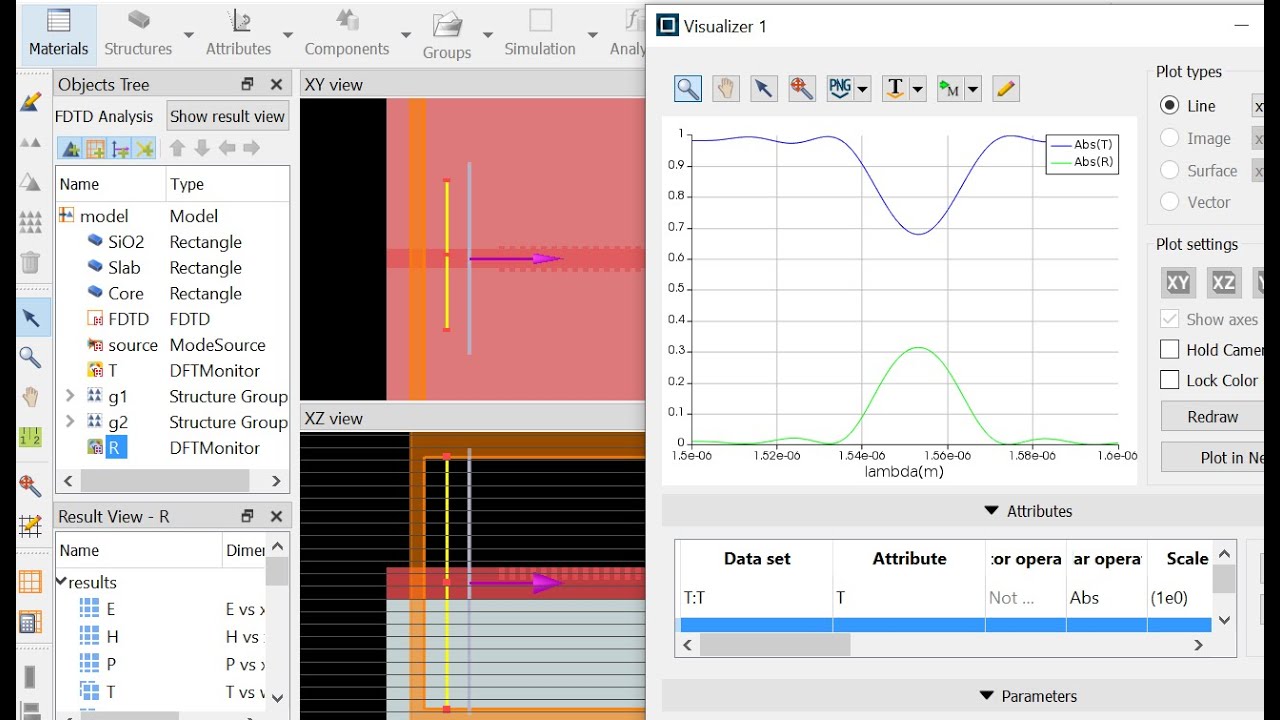Enable the Hold Camera checkbox
The width and height of the screenshot is (1280, 720).
(1169, 349)
